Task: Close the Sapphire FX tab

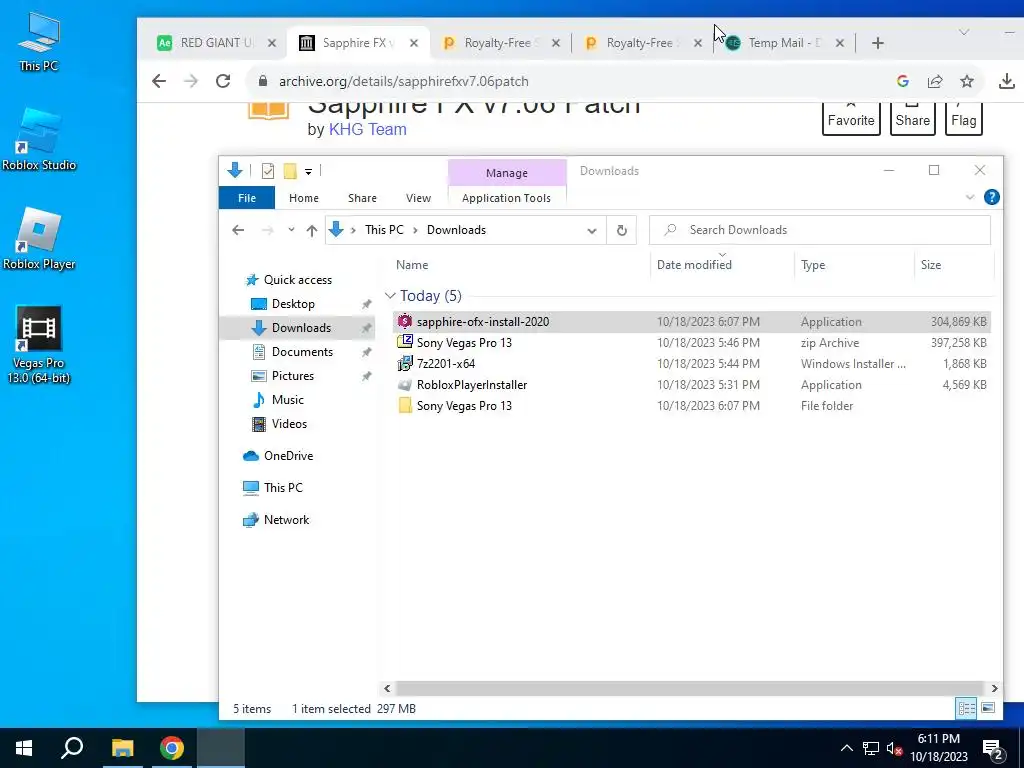Action: tap(414, 43)
